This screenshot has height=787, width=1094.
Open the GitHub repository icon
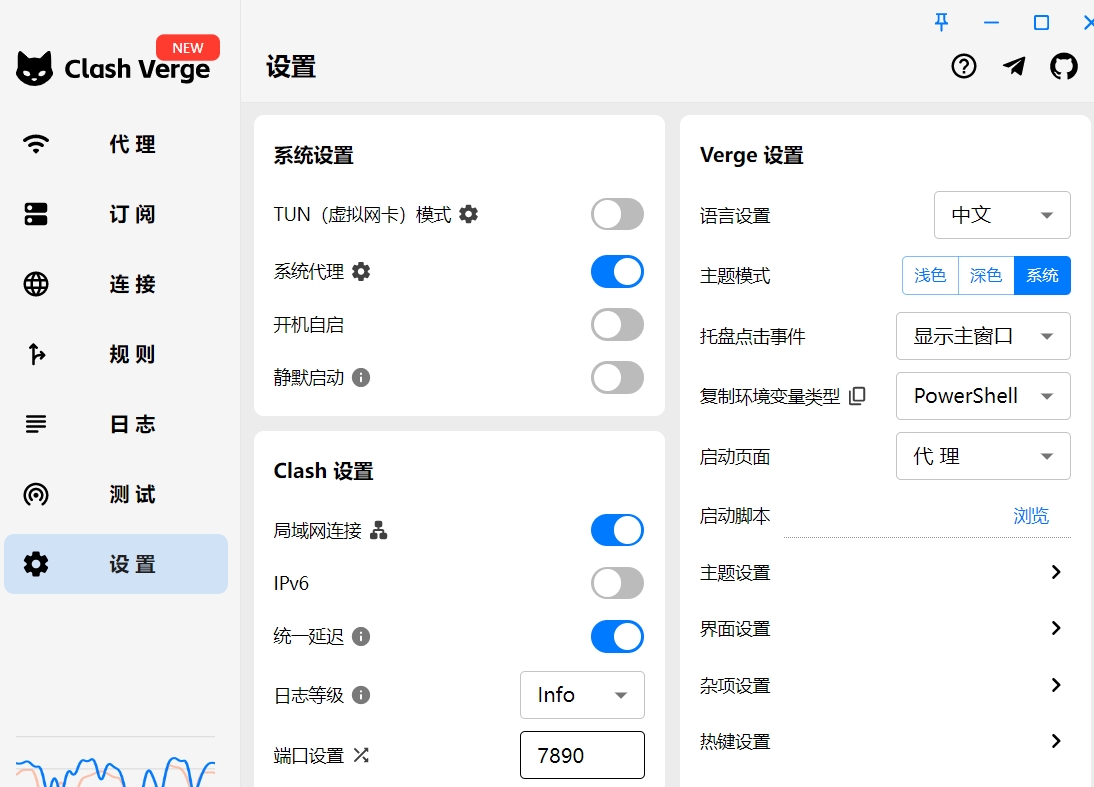point(1064,66)
